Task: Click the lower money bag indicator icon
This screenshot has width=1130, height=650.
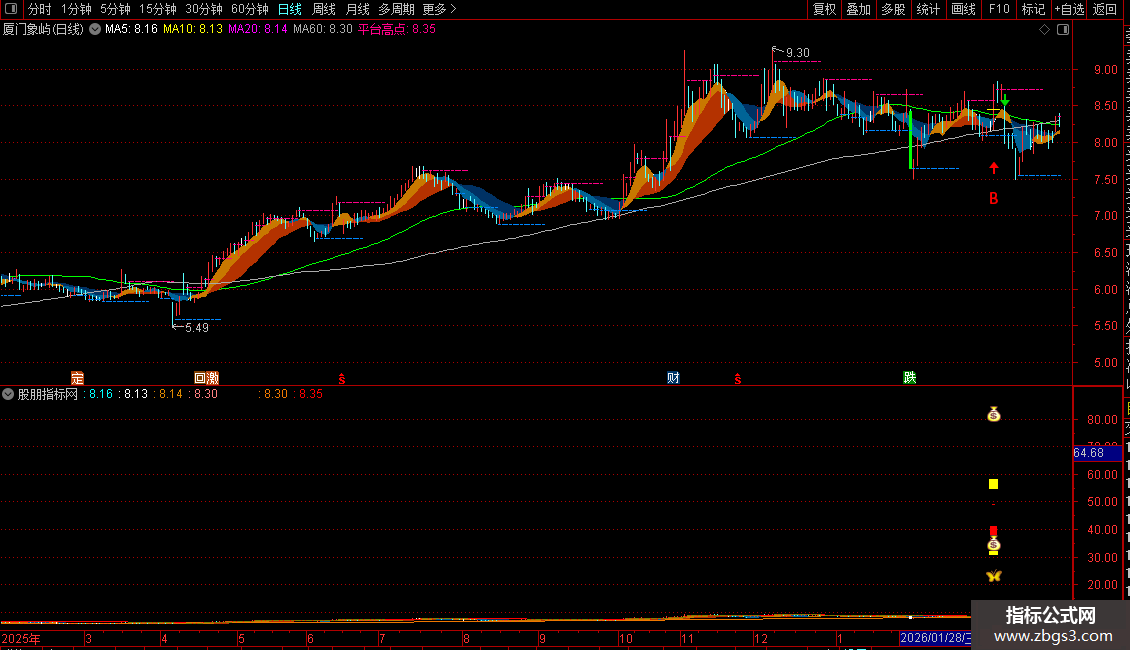Action: pyautogui.click(x=994, y=545)
